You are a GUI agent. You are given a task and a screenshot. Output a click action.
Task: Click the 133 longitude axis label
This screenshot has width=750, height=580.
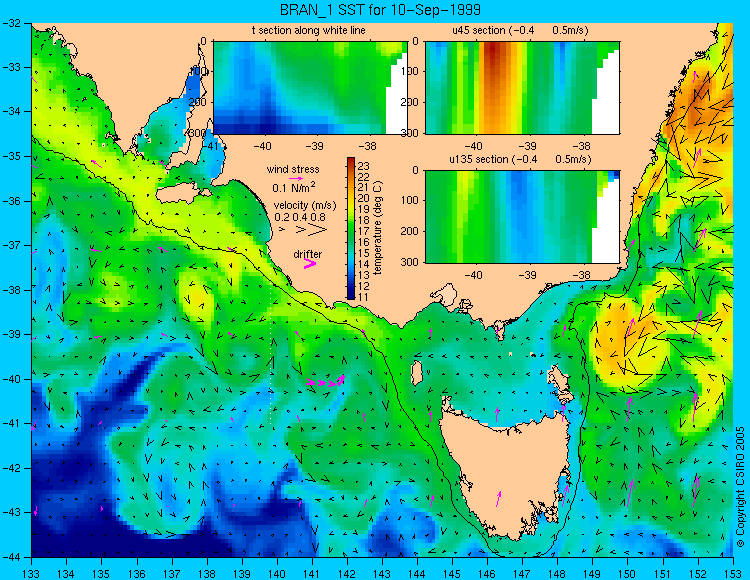[x=31, y=573]
